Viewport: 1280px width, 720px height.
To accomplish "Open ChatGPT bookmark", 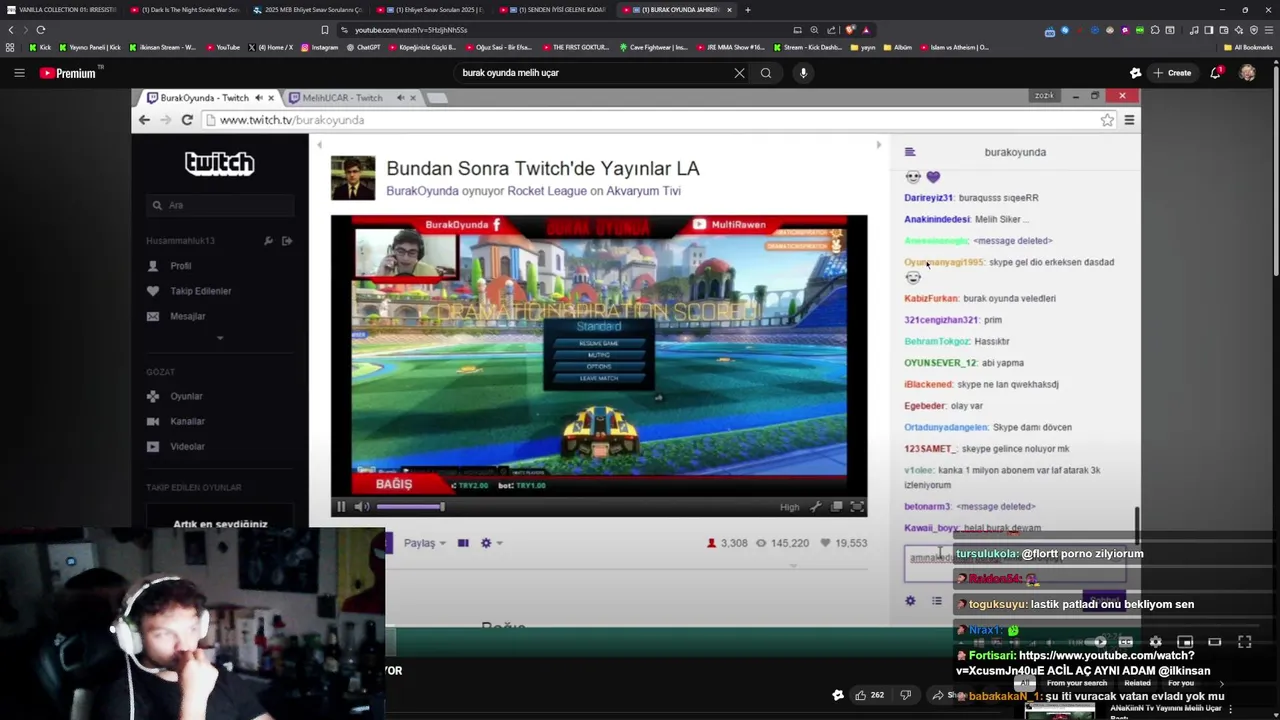I will click(x=363, y=47).
